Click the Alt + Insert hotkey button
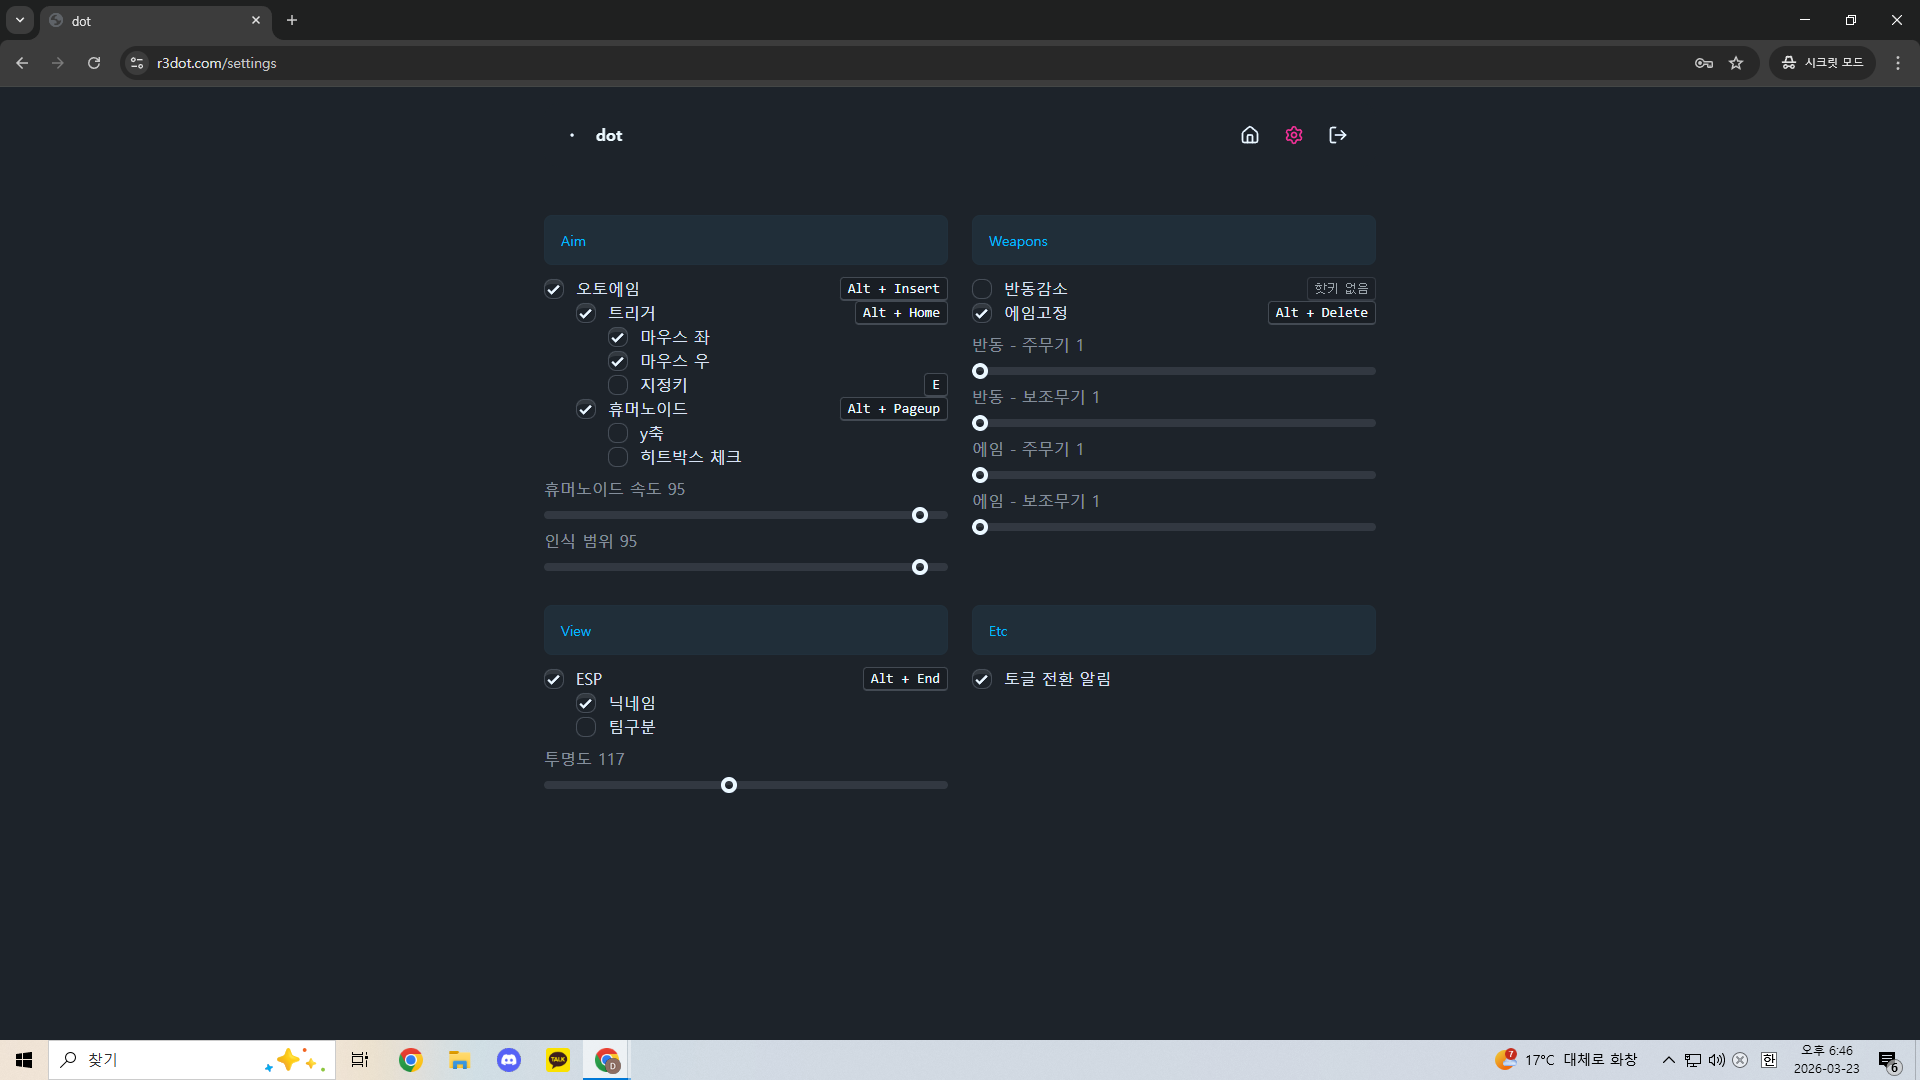The width and height of the screenshot is (1920, 1080). (893, 289)
